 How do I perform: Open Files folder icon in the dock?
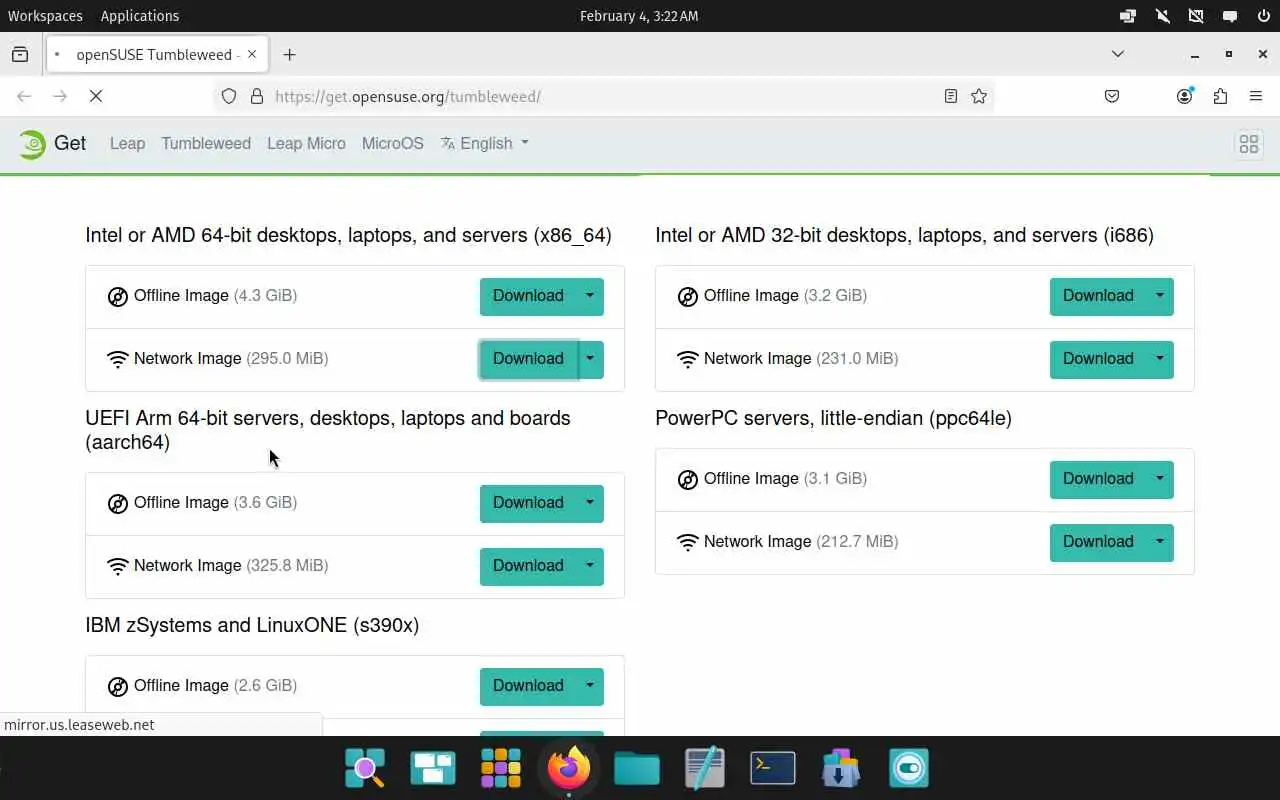coord(637,768)
